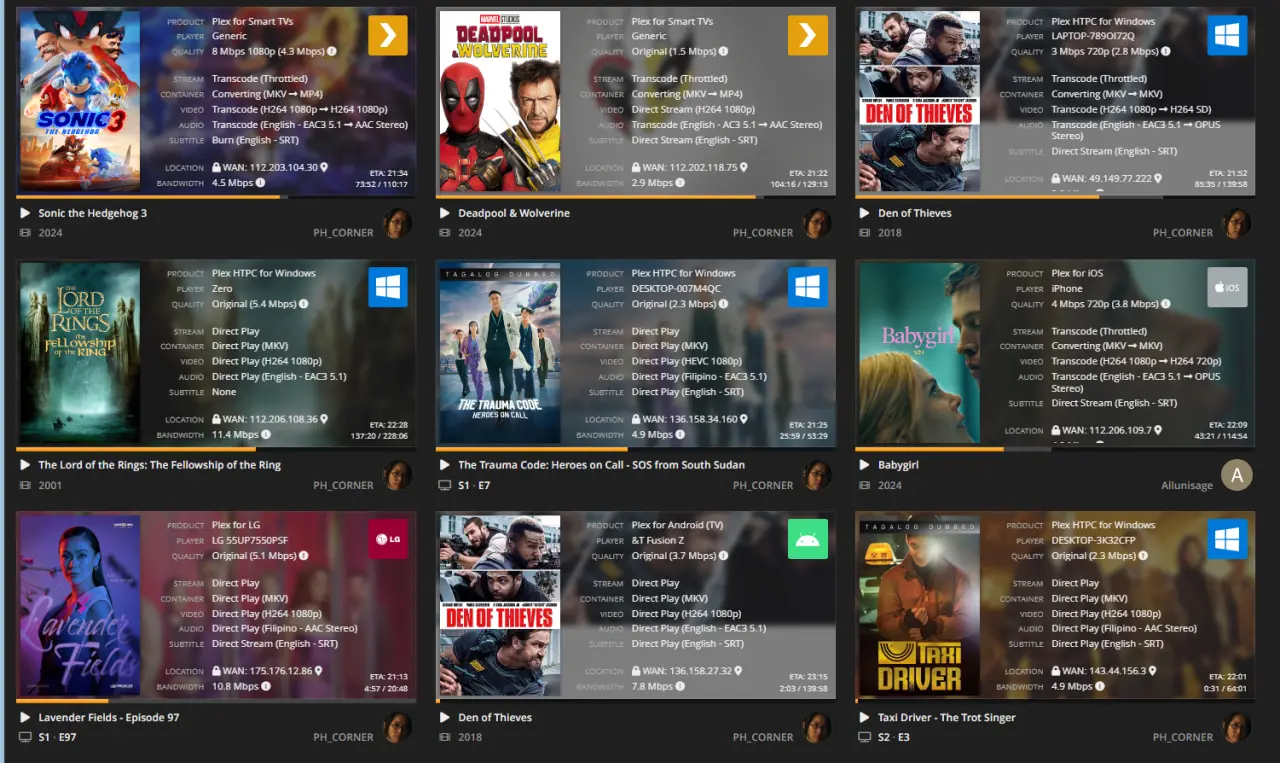
Task: Open Deadpool & Wolverine title link
Action: 514,213
